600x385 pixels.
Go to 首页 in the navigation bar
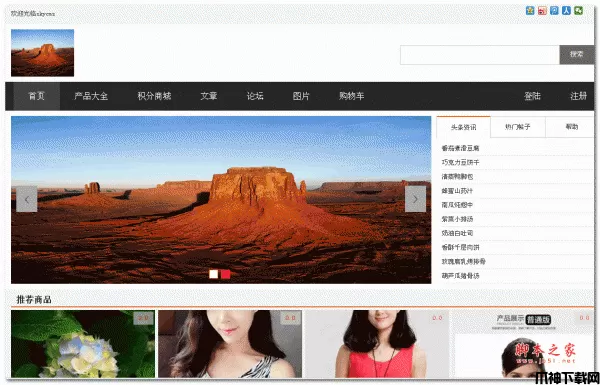(37, 96)
